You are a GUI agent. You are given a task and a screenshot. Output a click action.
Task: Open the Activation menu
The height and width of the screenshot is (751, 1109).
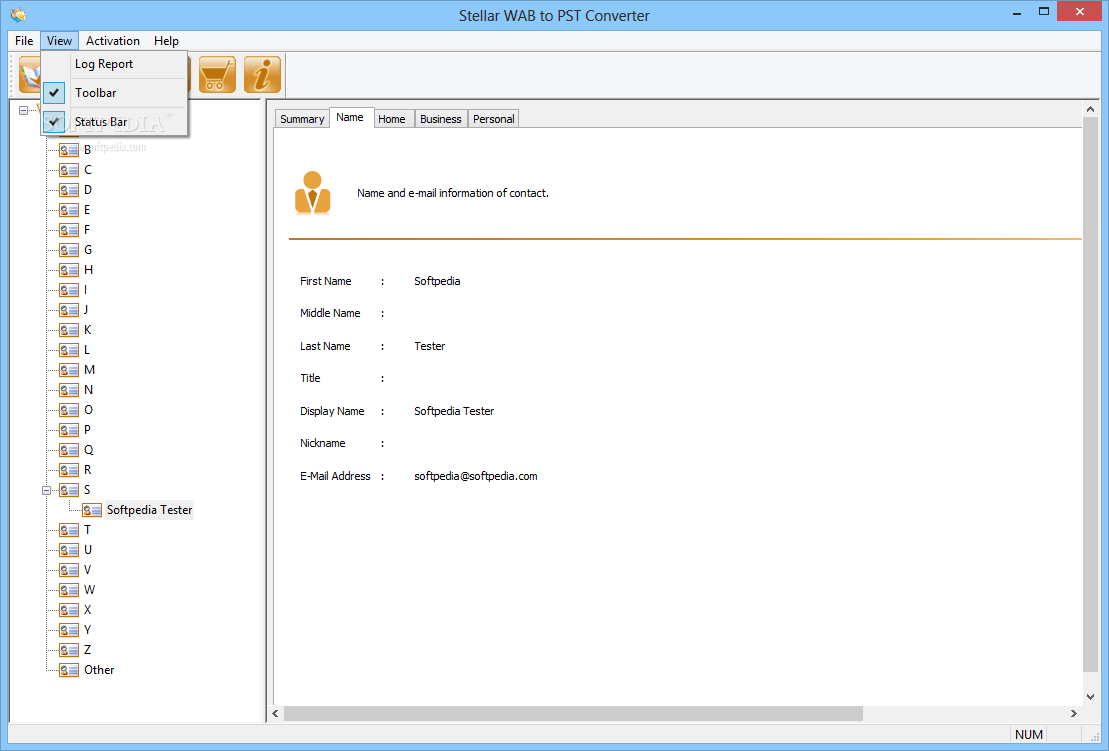tap(113, 40)
